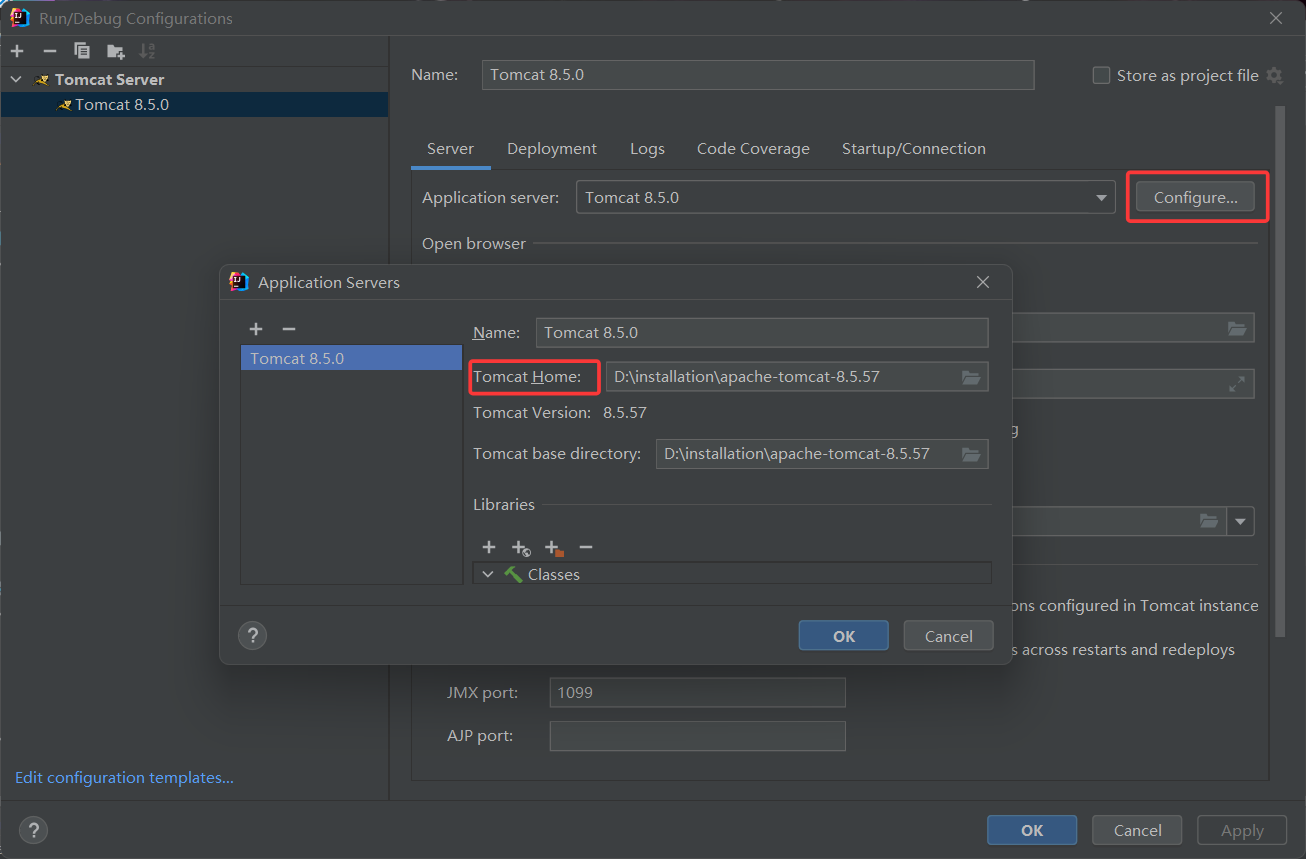Confirm the Application Servers dialog with OK
Image resolution: width=1306 pixels, height=859 pixels.
click(844, 636)
